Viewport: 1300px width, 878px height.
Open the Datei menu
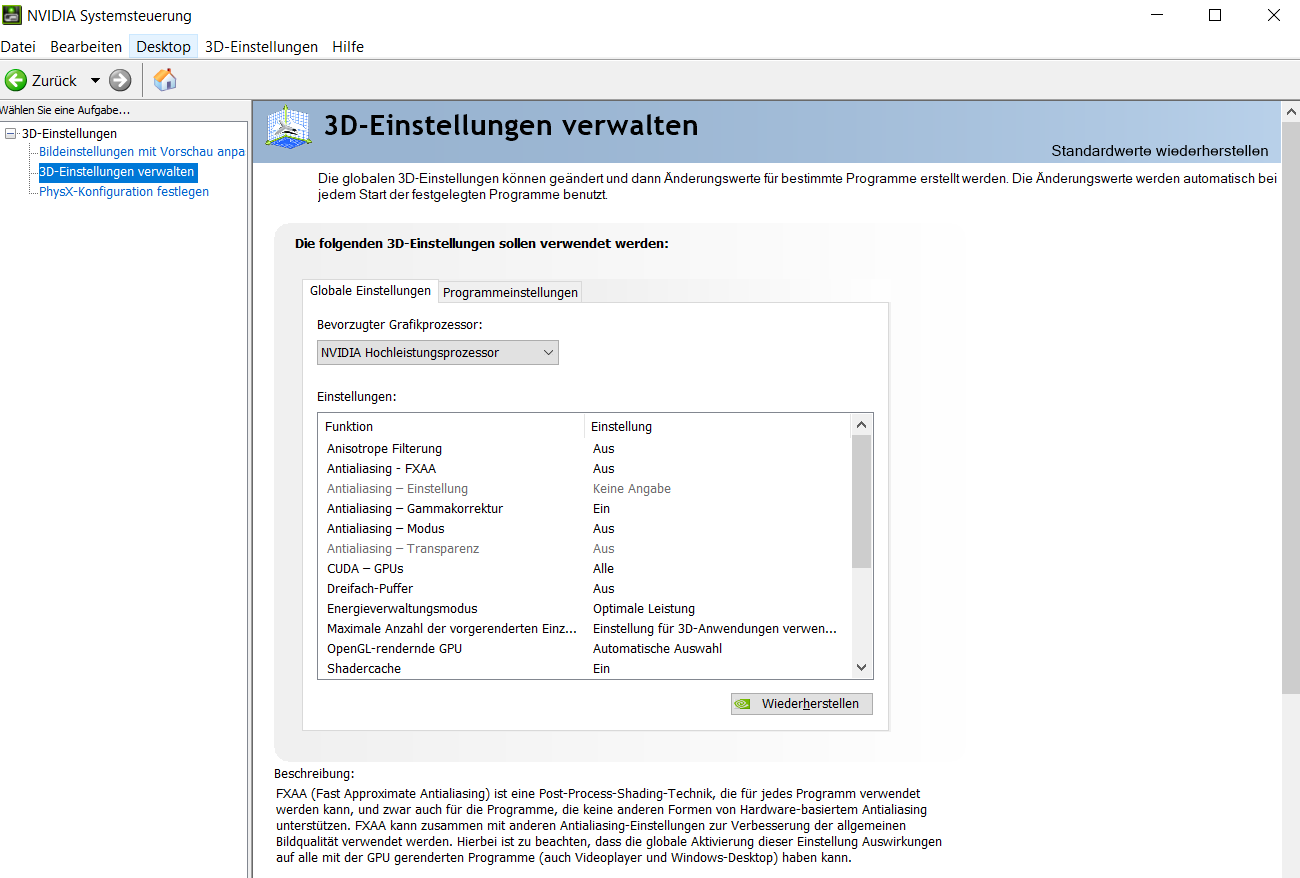coord(18,47)
